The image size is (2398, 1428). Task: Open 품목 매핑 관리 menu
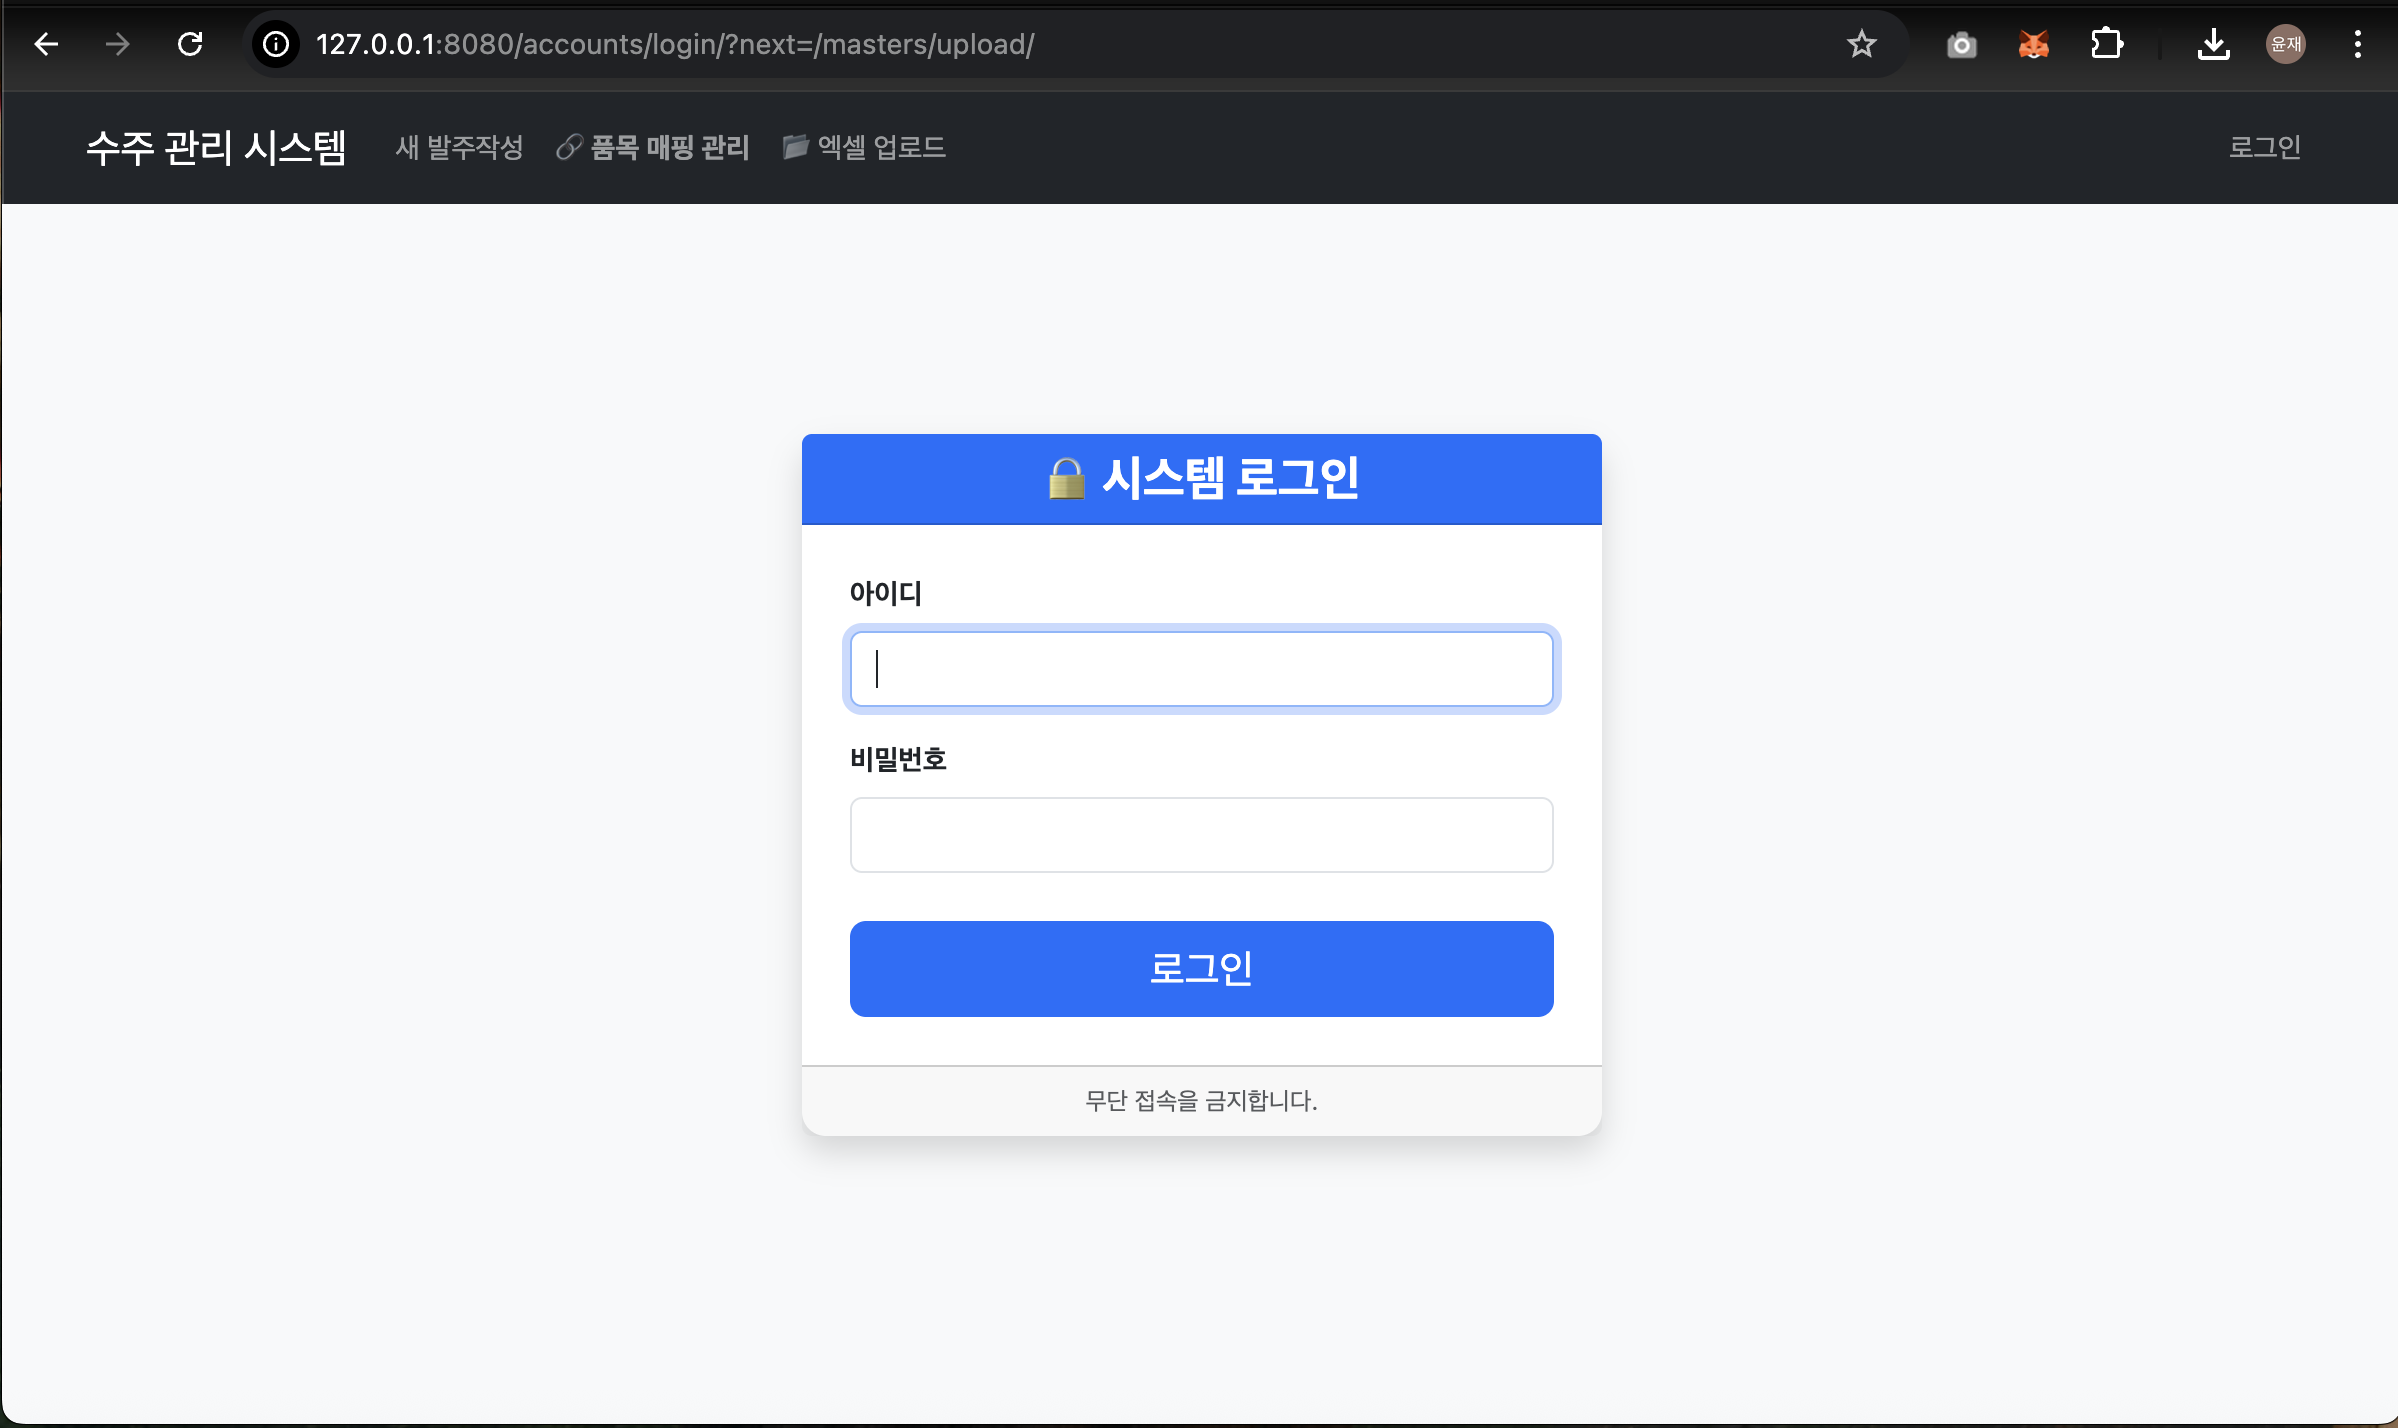pos(654,148)
